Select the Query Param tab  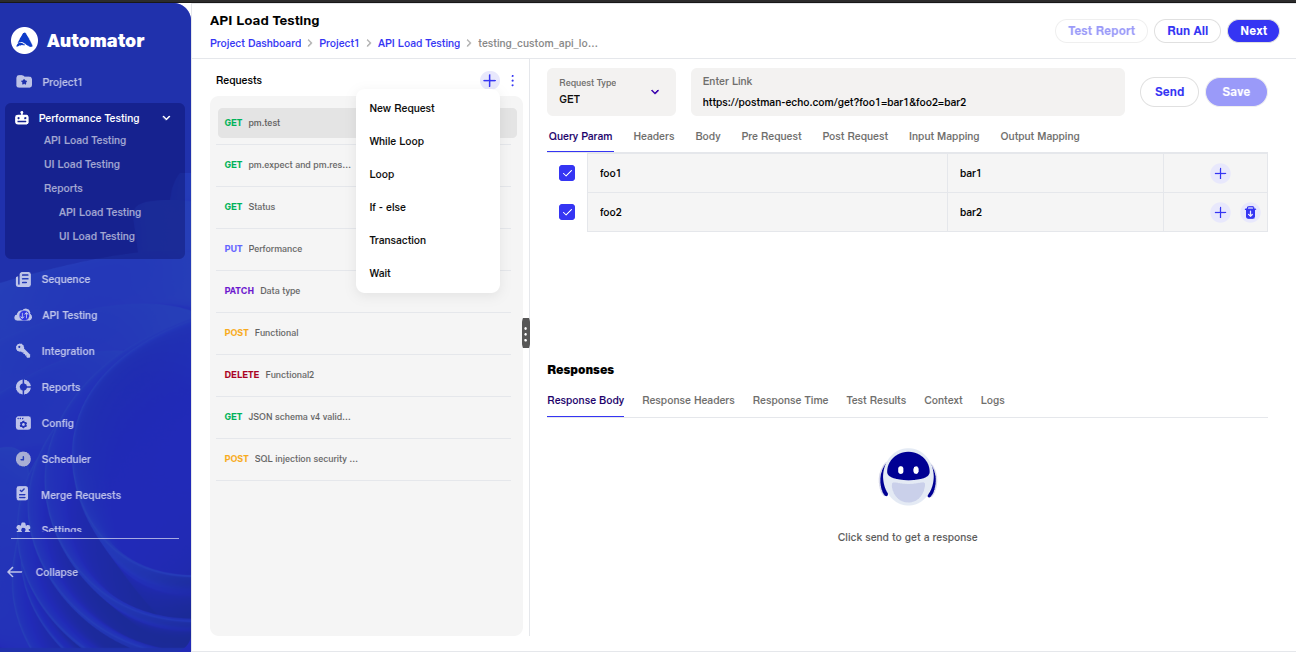(580, 136)
